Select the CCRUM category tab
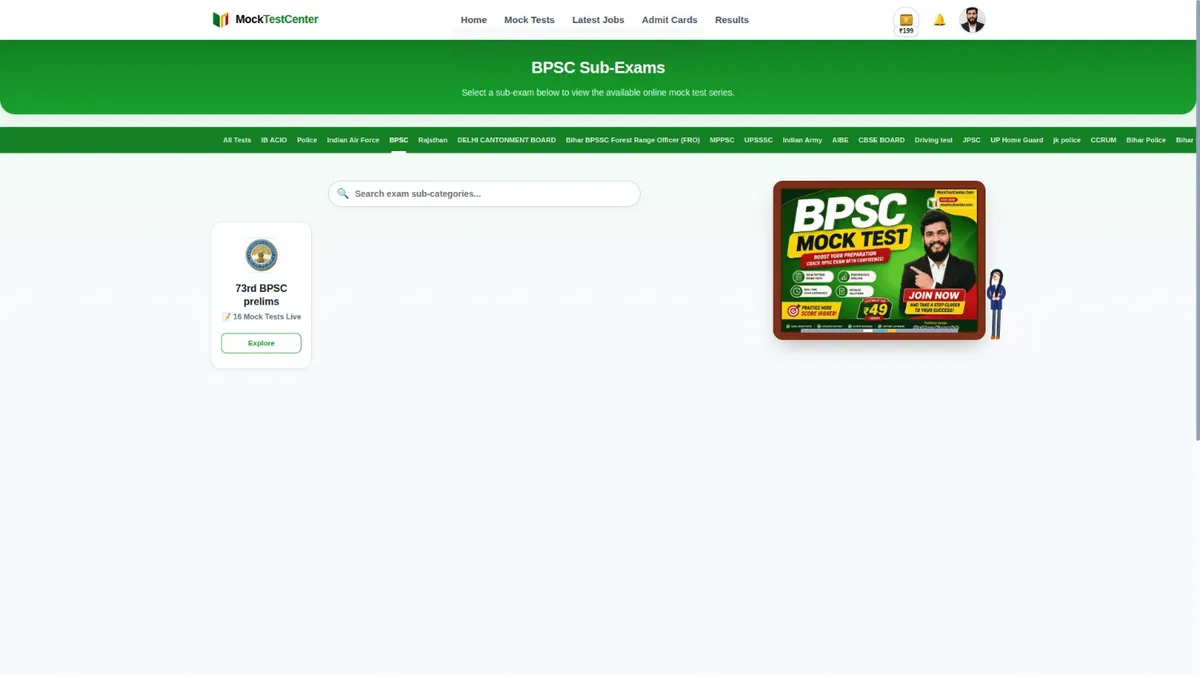 1103,140
